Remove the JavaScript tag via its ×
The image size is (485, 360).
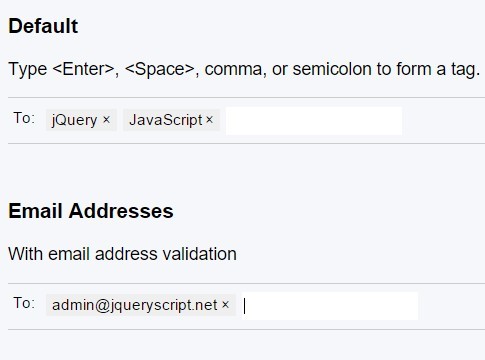pyautogui.click(x=209, y=119)
